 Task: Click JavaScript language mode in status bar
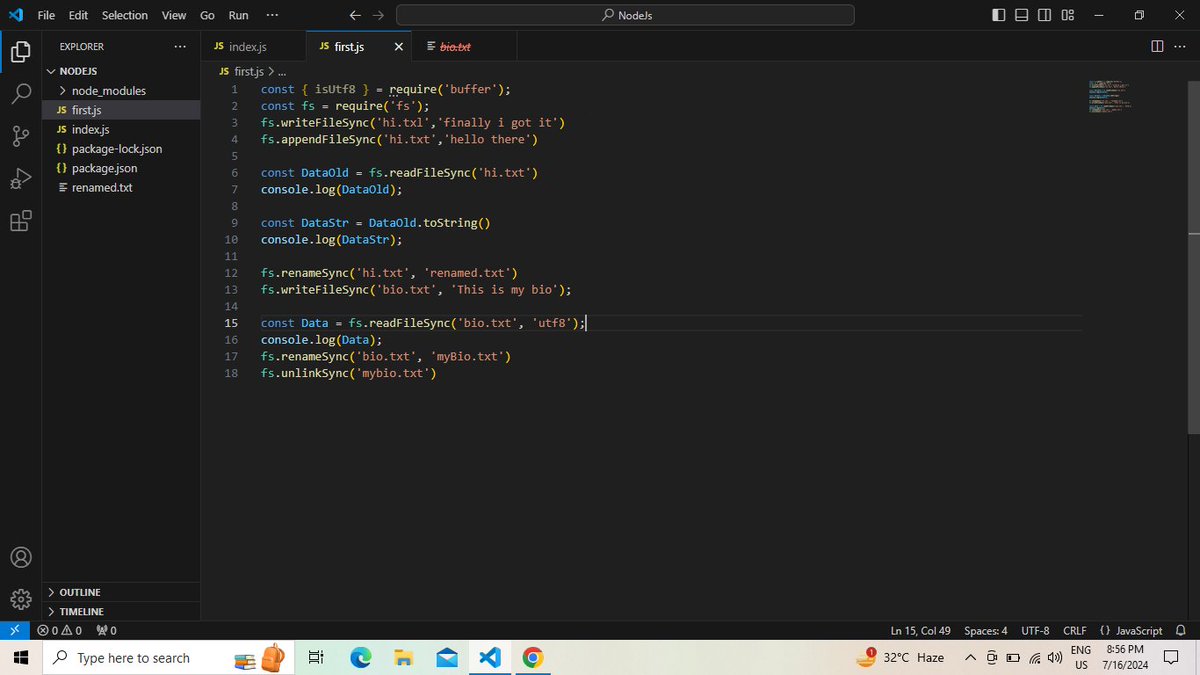tap(1131, 631)
